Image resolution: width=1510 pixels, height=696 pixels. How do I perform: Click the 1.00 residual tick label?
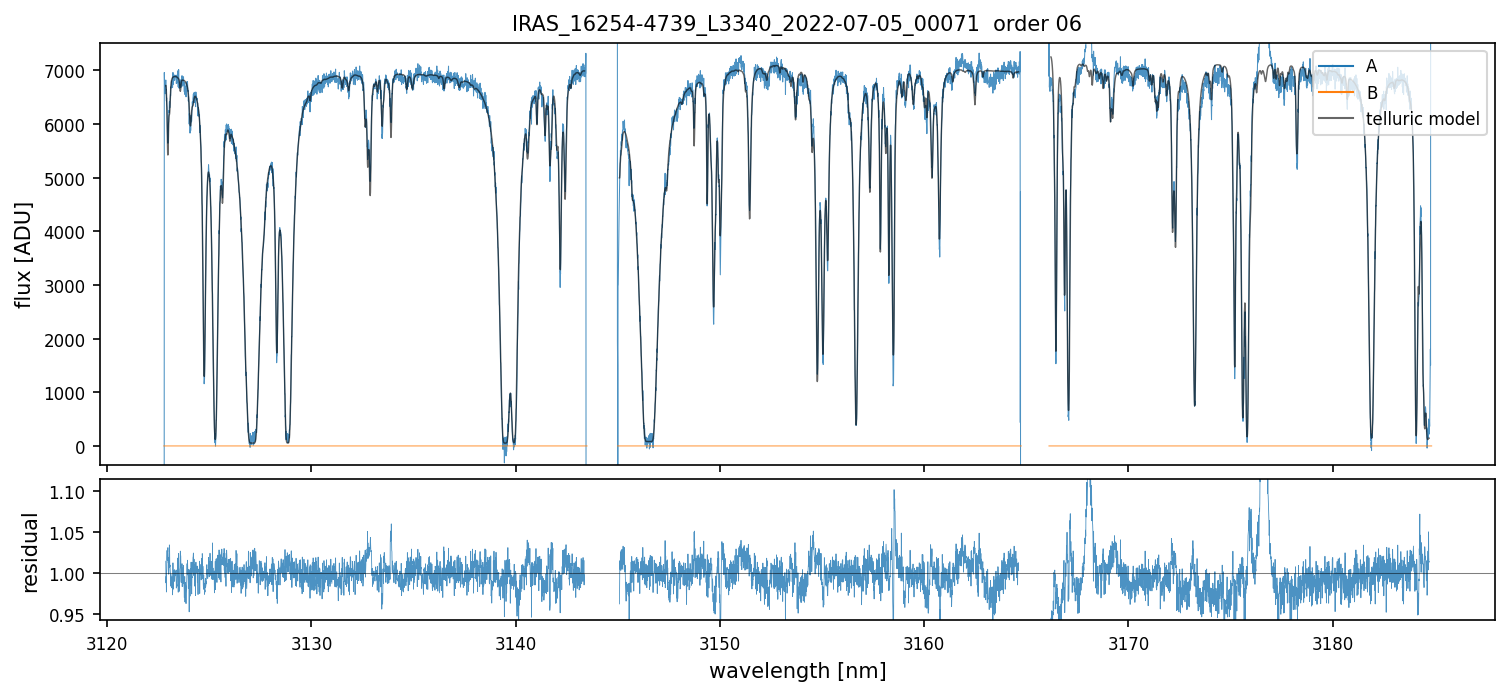74,574
